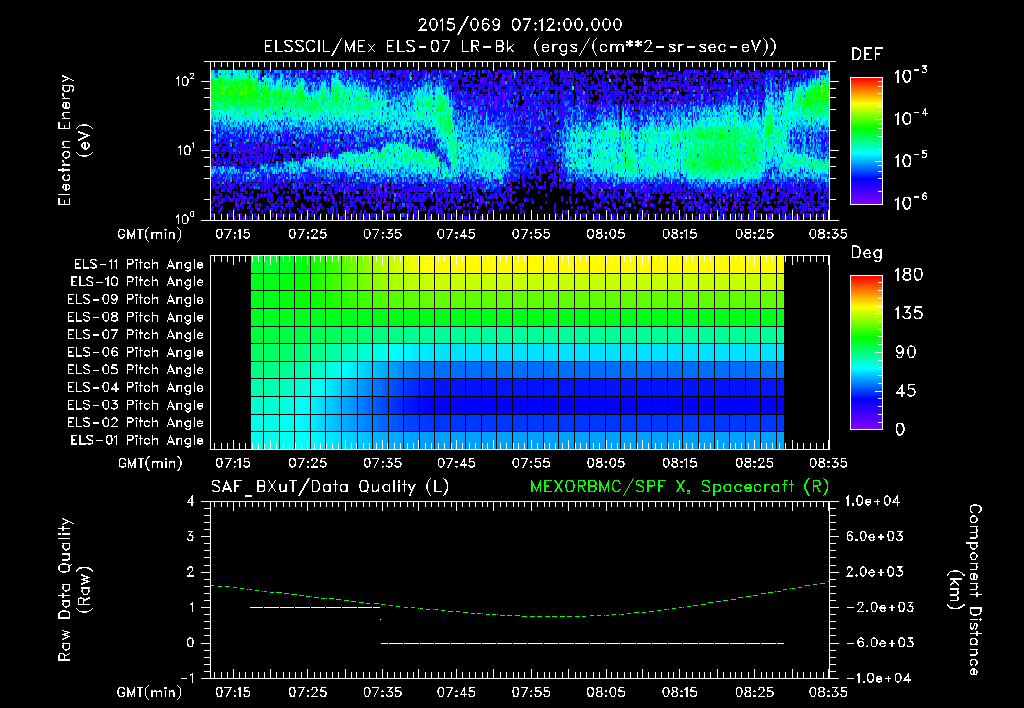Click the Electron Energy (eV) axis label
The width and height of the screenshot is (1024, 708).
coord(73,140)
